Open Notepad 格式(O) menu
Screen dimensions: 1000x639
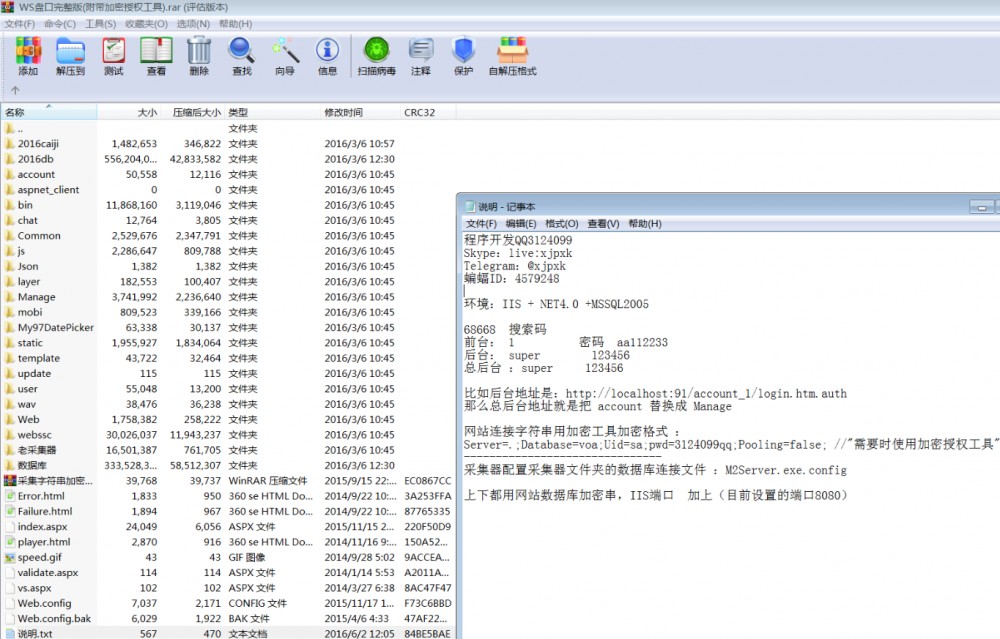562,224
